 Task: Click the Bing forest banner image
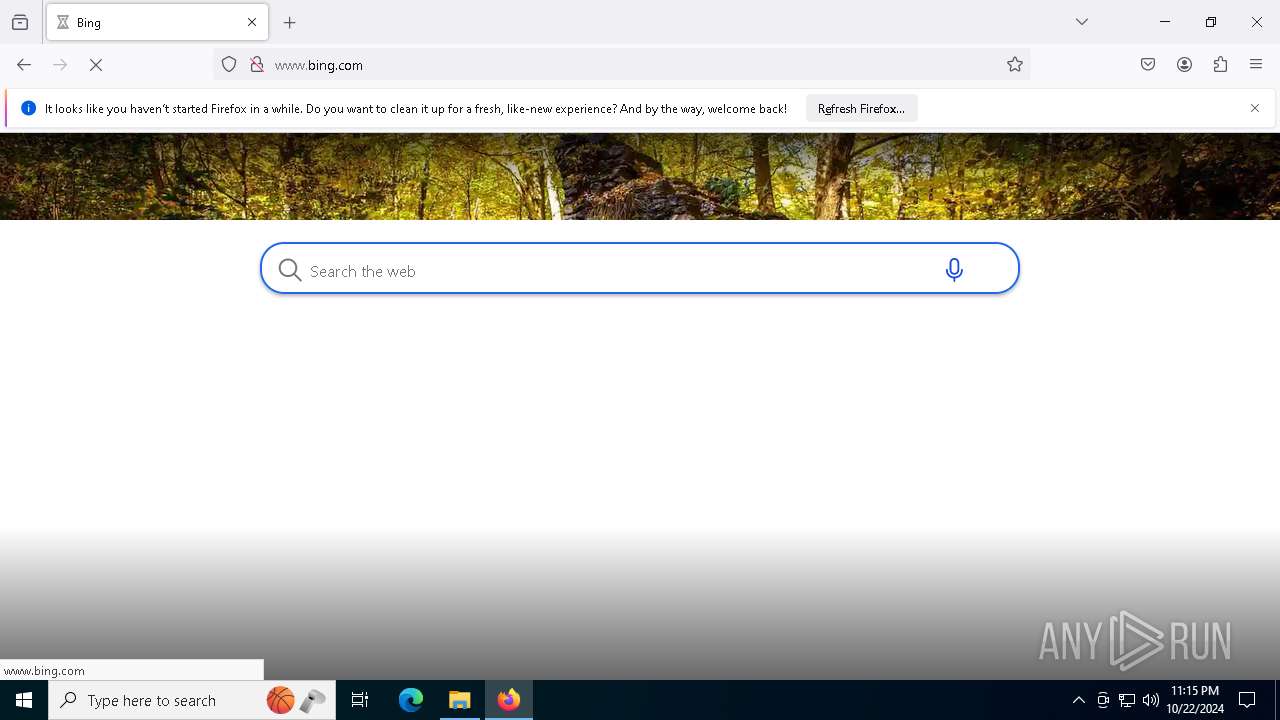tap(640, 176)
